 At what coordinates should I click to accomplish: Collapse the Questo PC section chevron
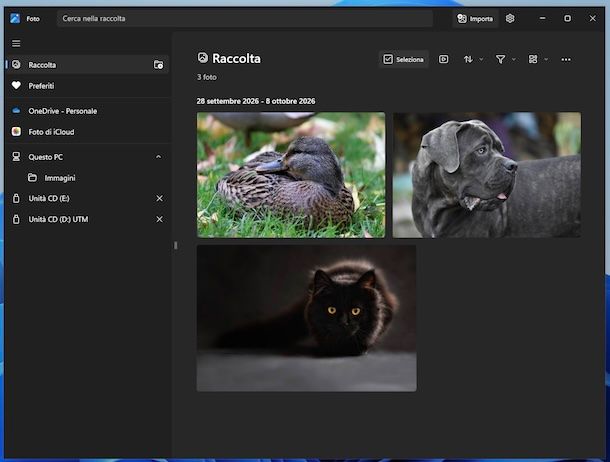point(158,157)
